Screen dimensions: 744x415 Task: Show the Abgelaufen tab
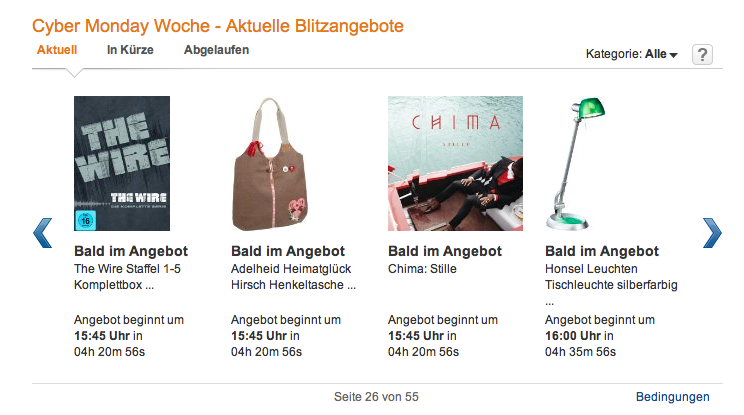coord(216,50)
